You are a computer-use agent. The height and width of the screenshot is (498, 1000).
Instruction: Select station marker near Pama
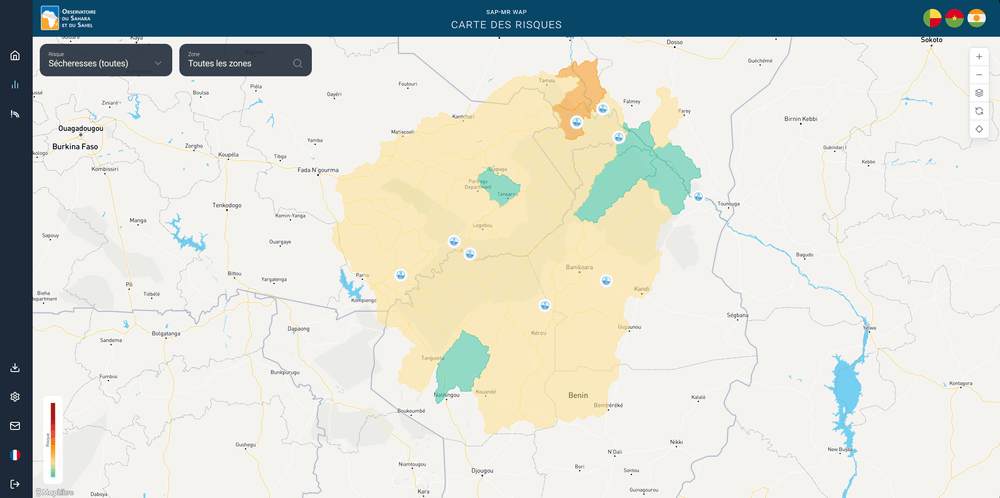point(401,275)
